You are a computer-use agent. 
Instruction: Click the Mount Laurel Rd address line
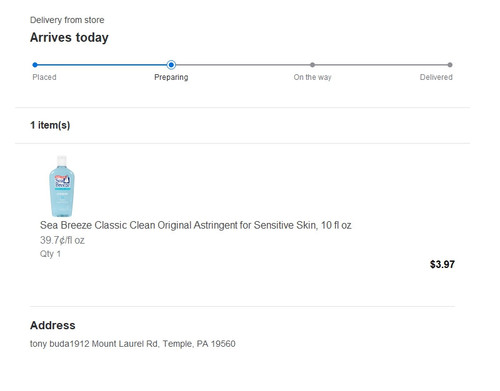(133, 344)
